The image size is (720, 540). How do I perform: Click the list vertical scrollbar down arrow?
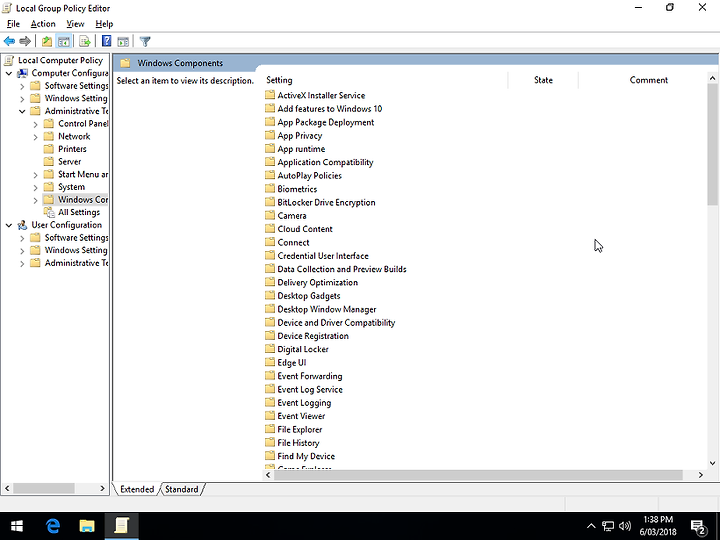[712, 463]
